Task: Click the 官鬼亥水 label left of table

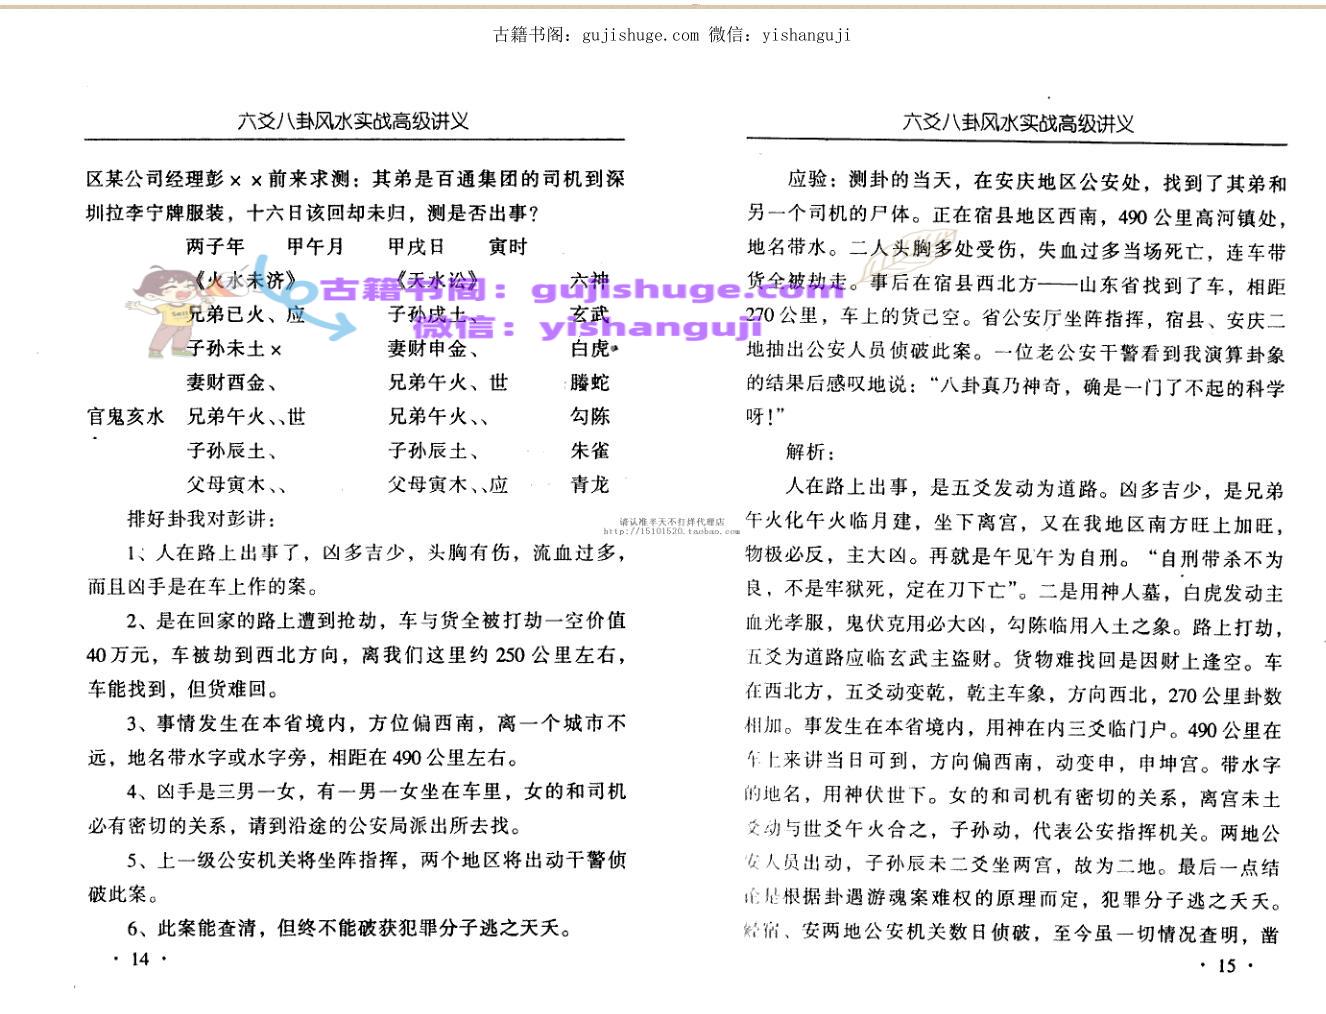Action: (x=126, y=417)
